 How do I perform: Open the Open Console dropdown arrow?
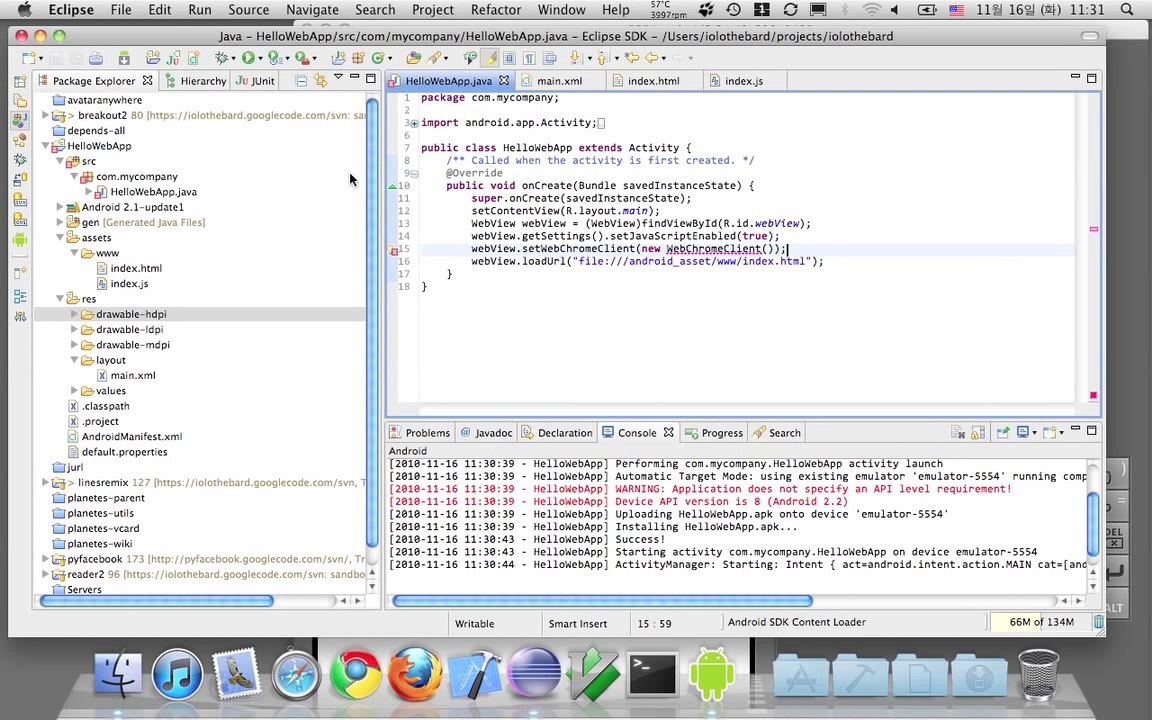point(1062,433)
